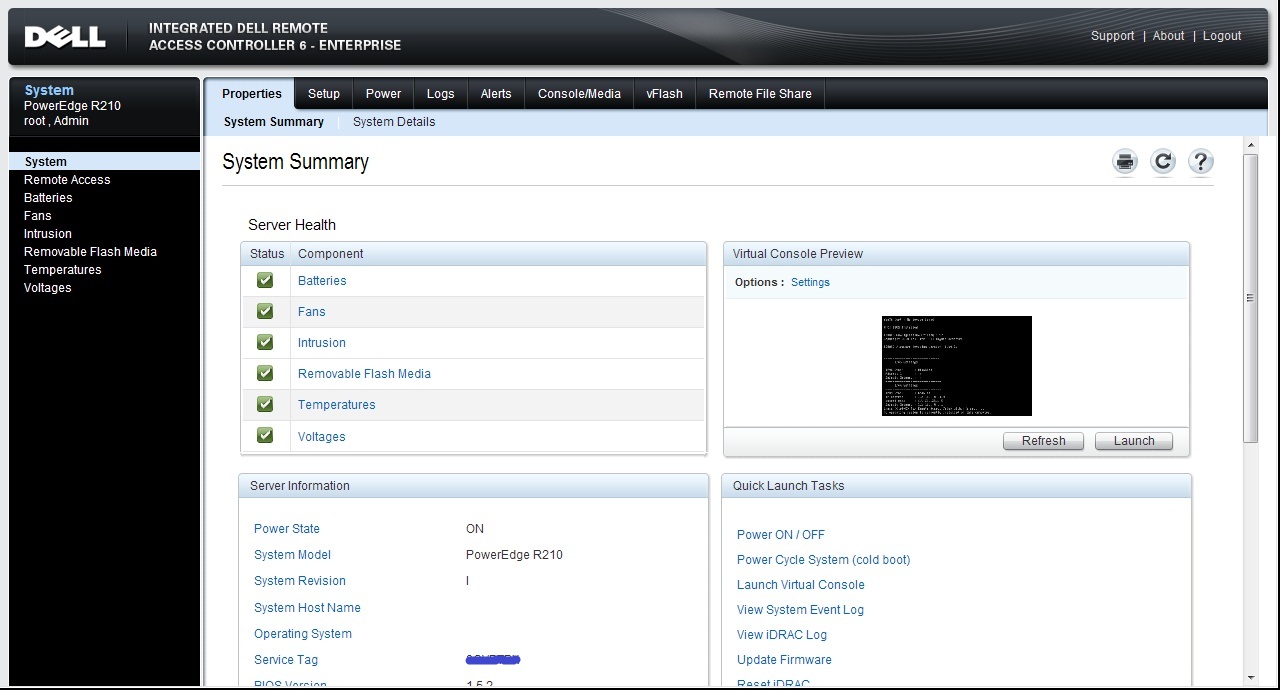The image size is (1280, 690).
Task: Click the About link in header
Action: (1168, 36)
